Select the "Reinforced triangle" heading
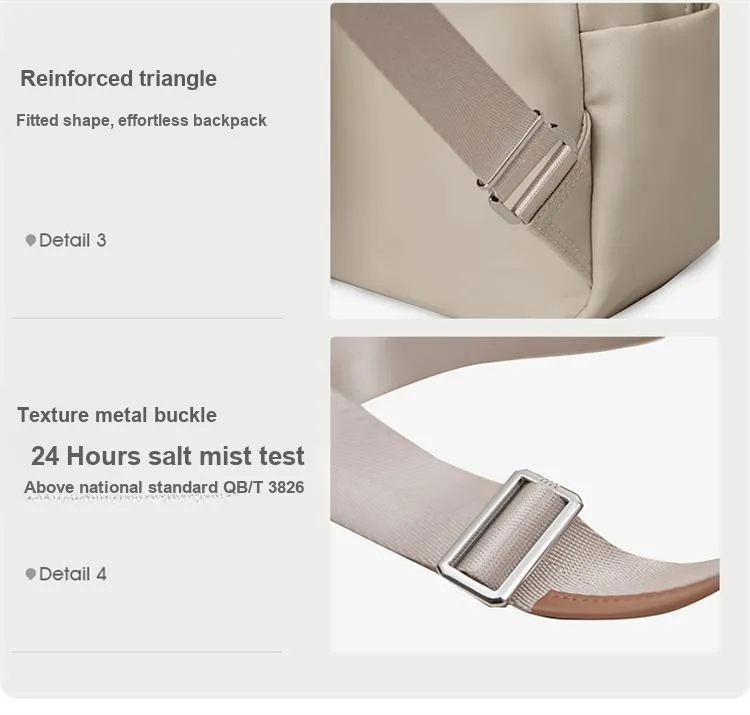The height and width of the screenshot is (715, 750). coord(118,78)
